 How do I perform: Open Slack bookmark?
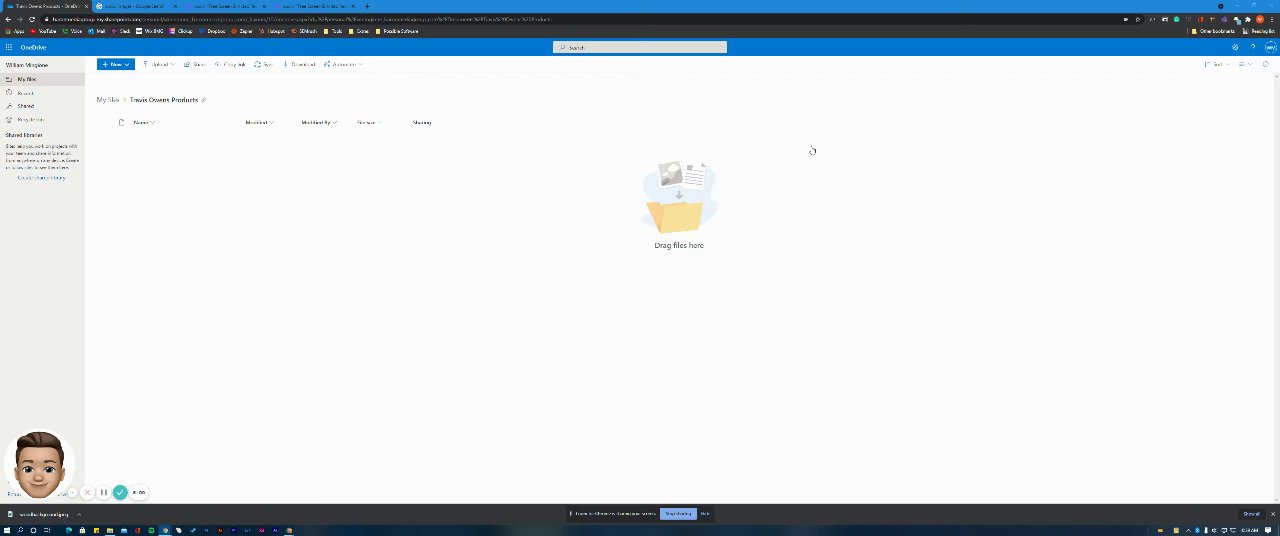121,31
